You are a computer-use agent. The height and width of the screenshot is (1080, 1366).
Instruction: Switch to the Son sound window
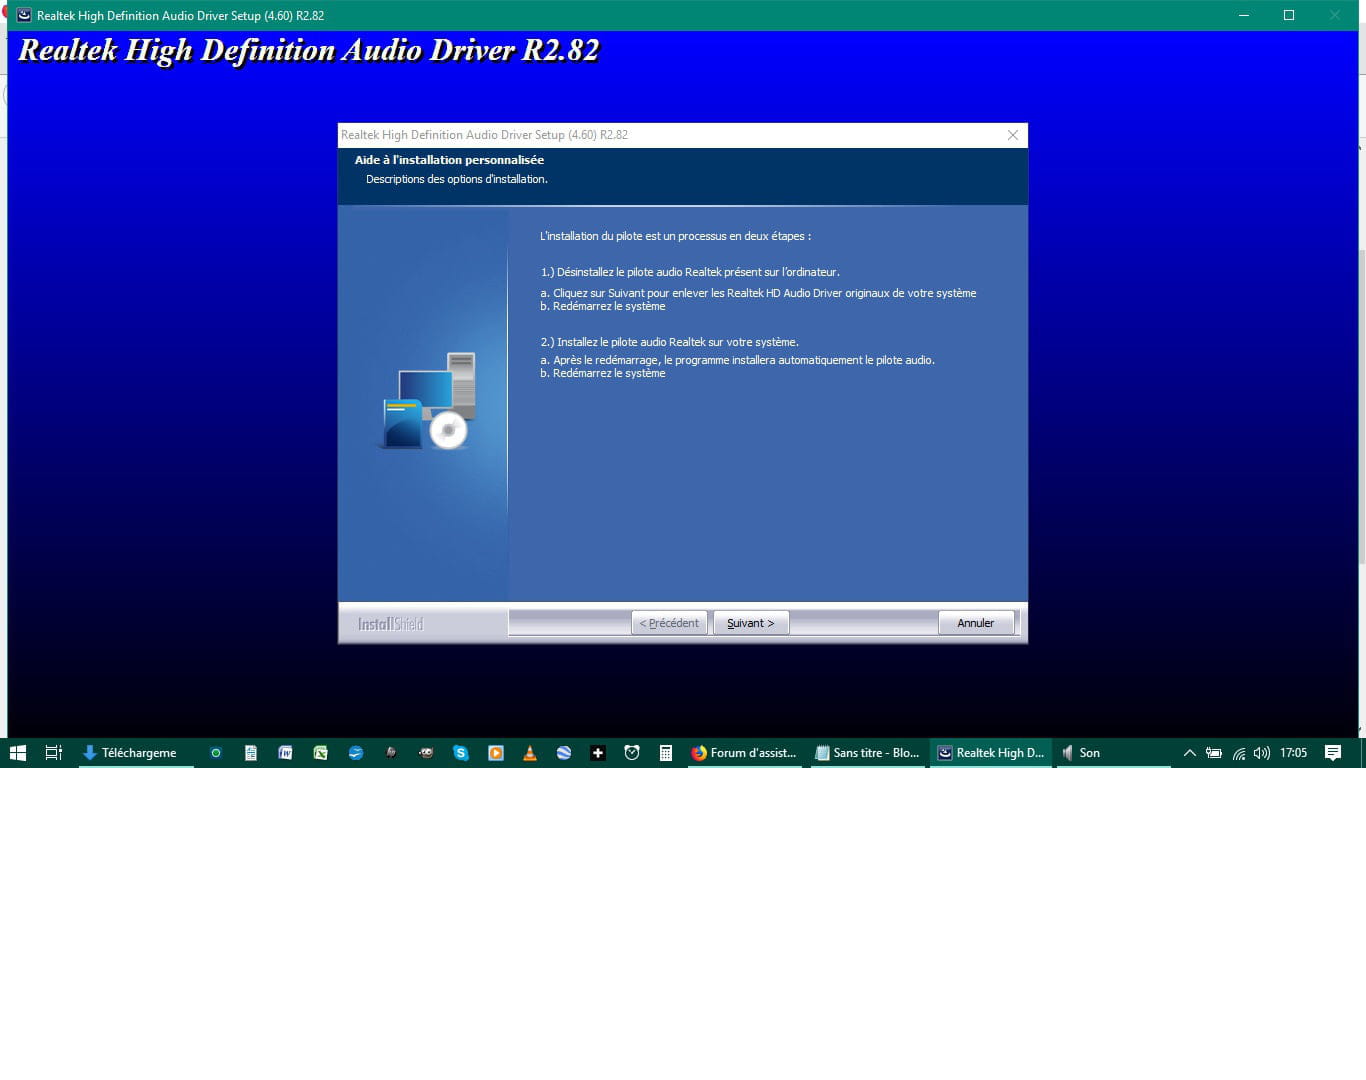1113,753
